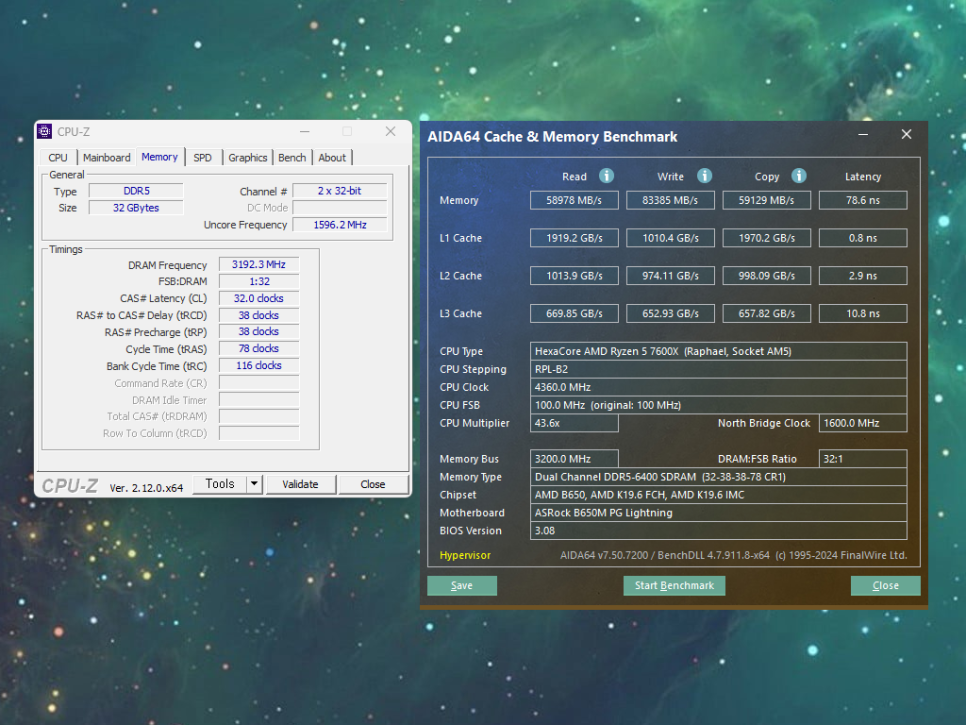
Task: Click the CPU FSB value 100.0 MHz
Action: click(718, 405)
